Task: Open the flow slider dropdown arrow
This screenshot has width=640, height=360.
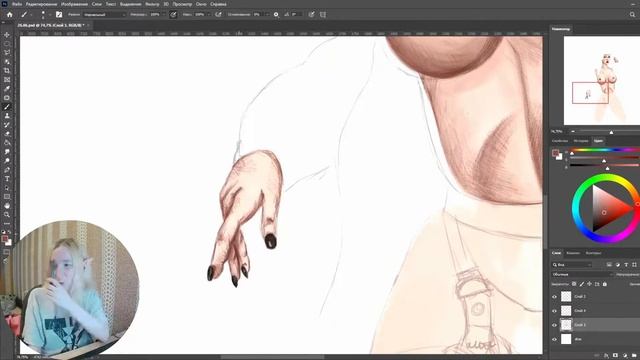Action: point(209,14)
